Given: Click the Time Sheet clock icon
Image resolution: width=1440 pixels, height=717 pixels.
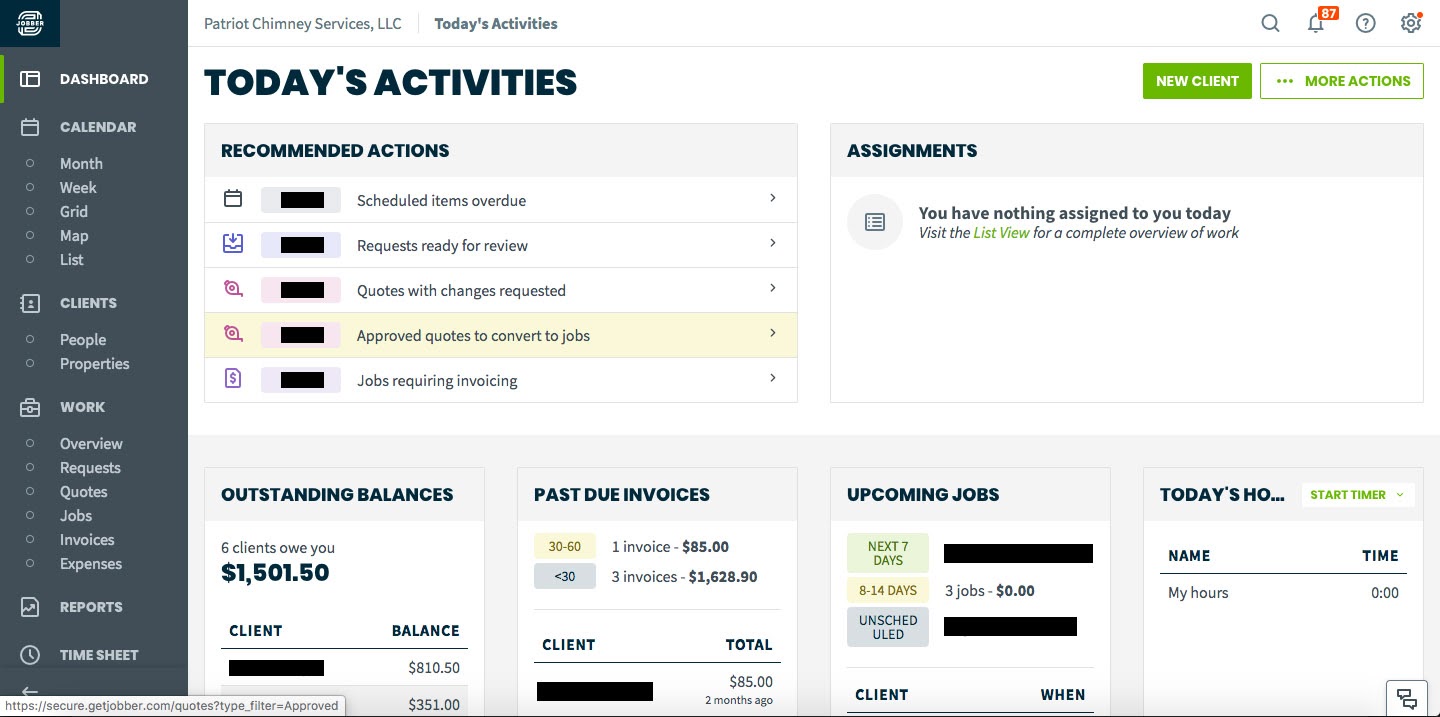Looking at the screenshot, I should coord(30,655).
